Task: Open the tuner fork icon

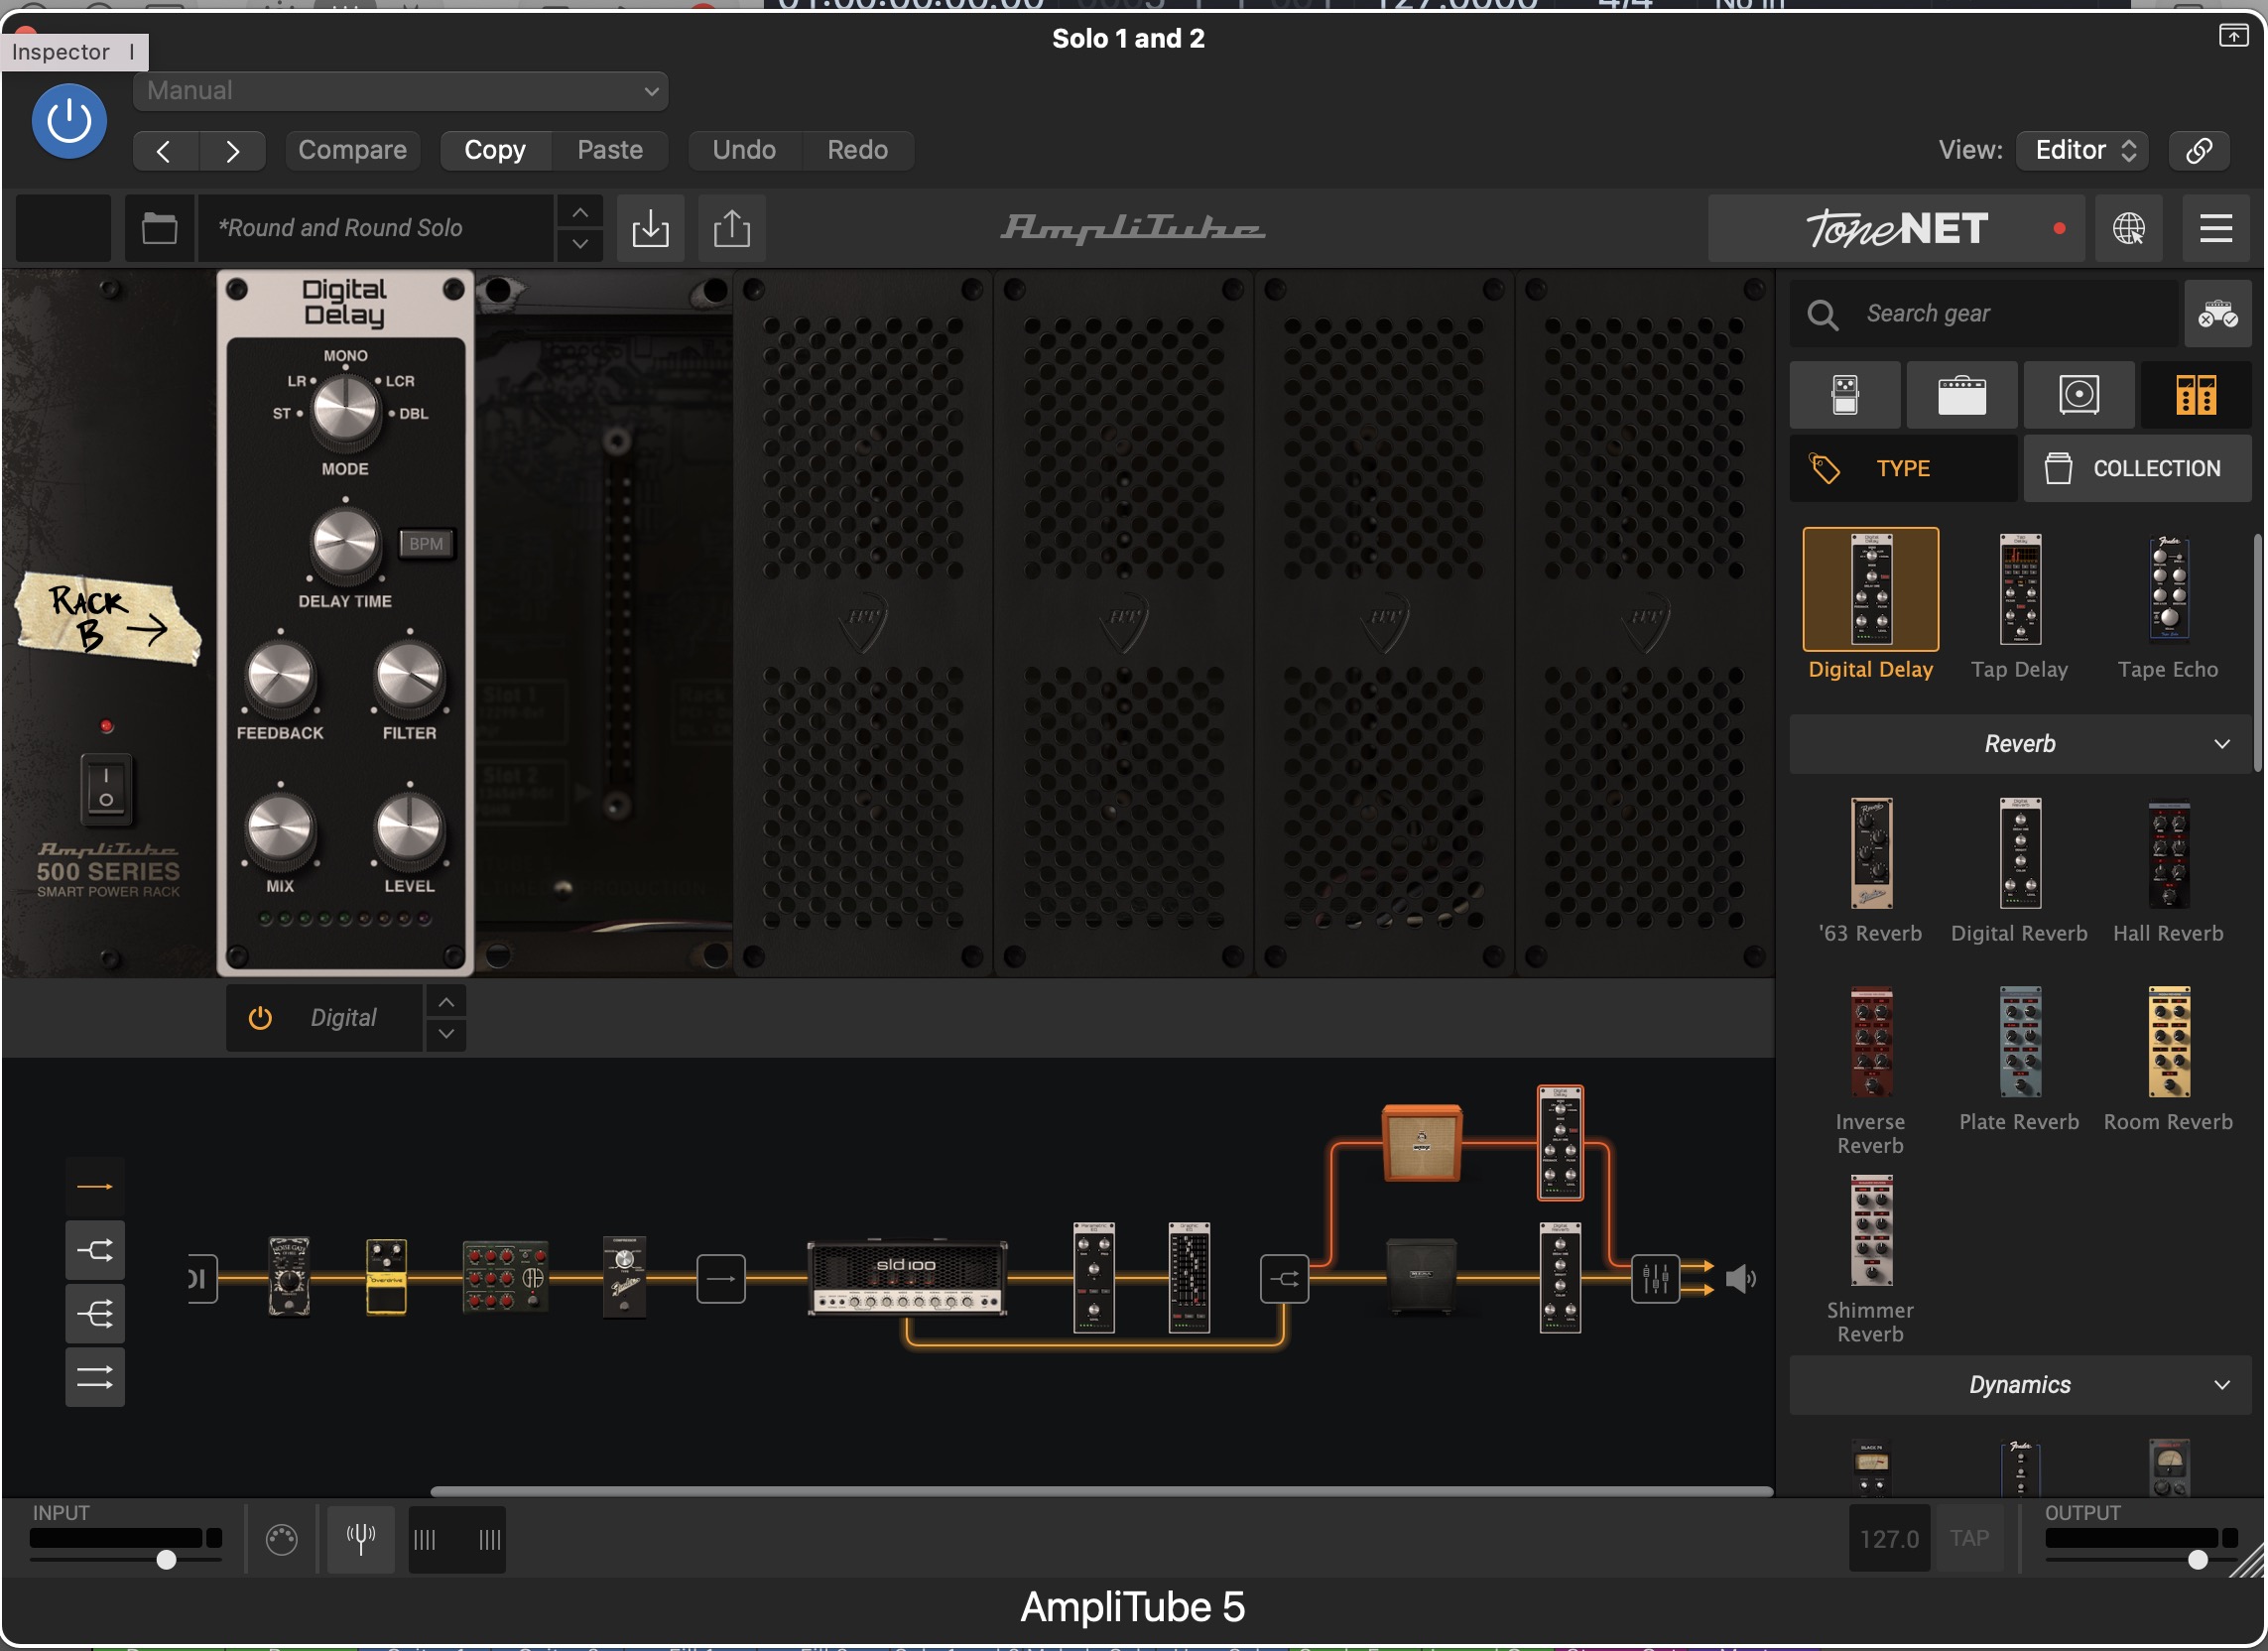Action: (x=360, y=1540)
